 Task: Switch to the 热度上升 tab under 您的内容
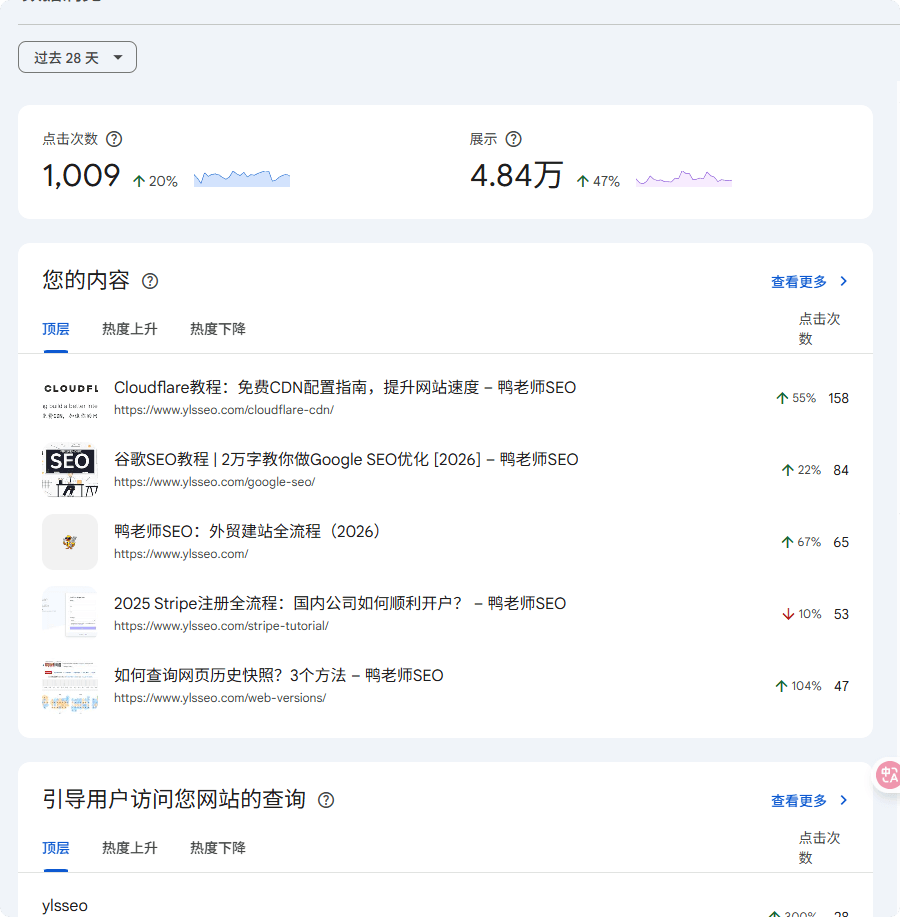130,328
